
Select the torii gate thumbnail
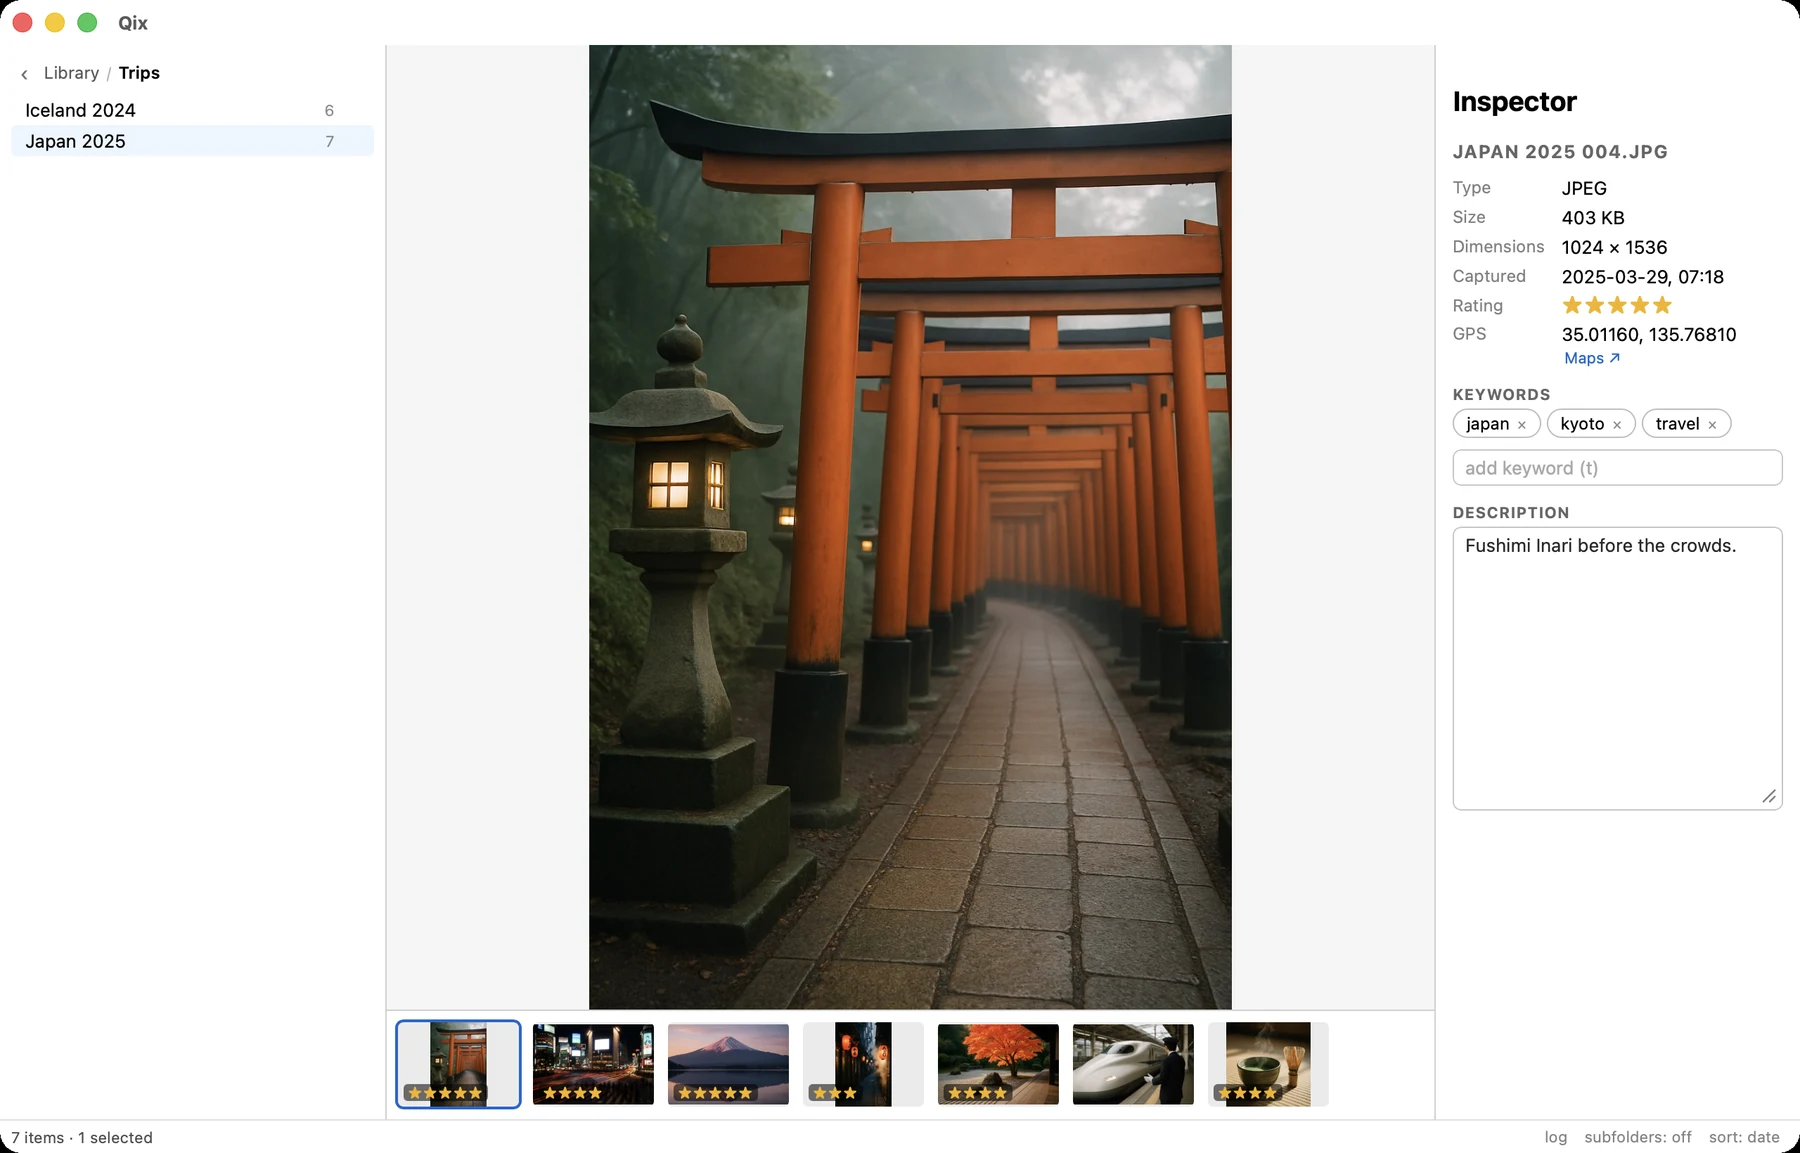click(x=458, y=1064)
